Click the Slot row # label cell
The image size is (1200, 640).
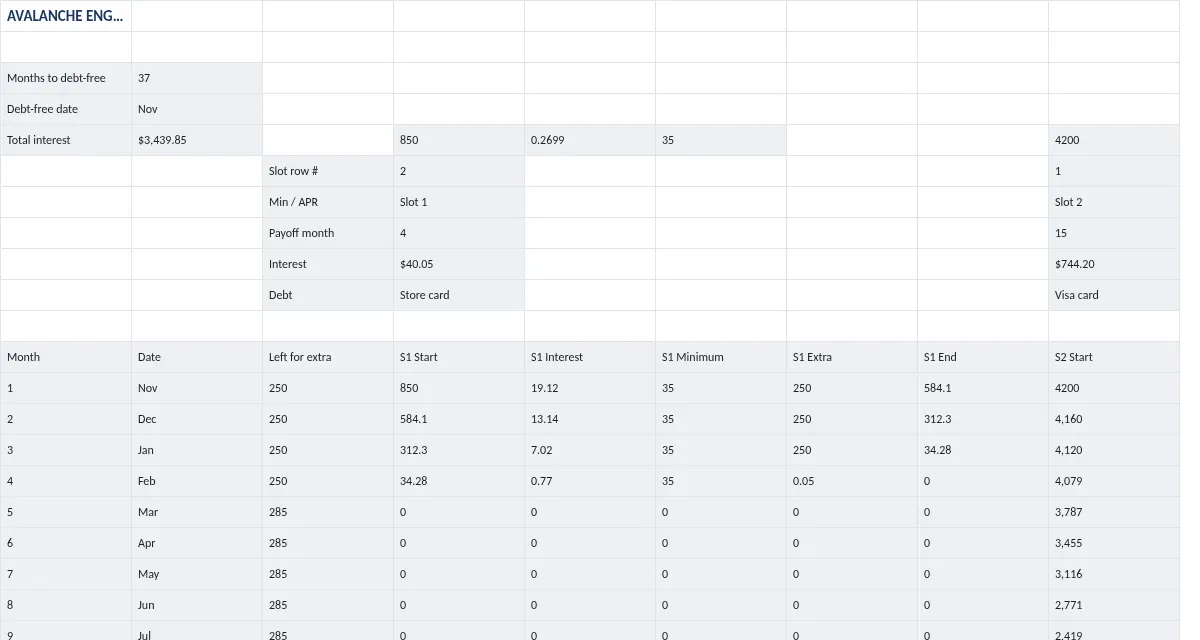click(x=328, y=171)
